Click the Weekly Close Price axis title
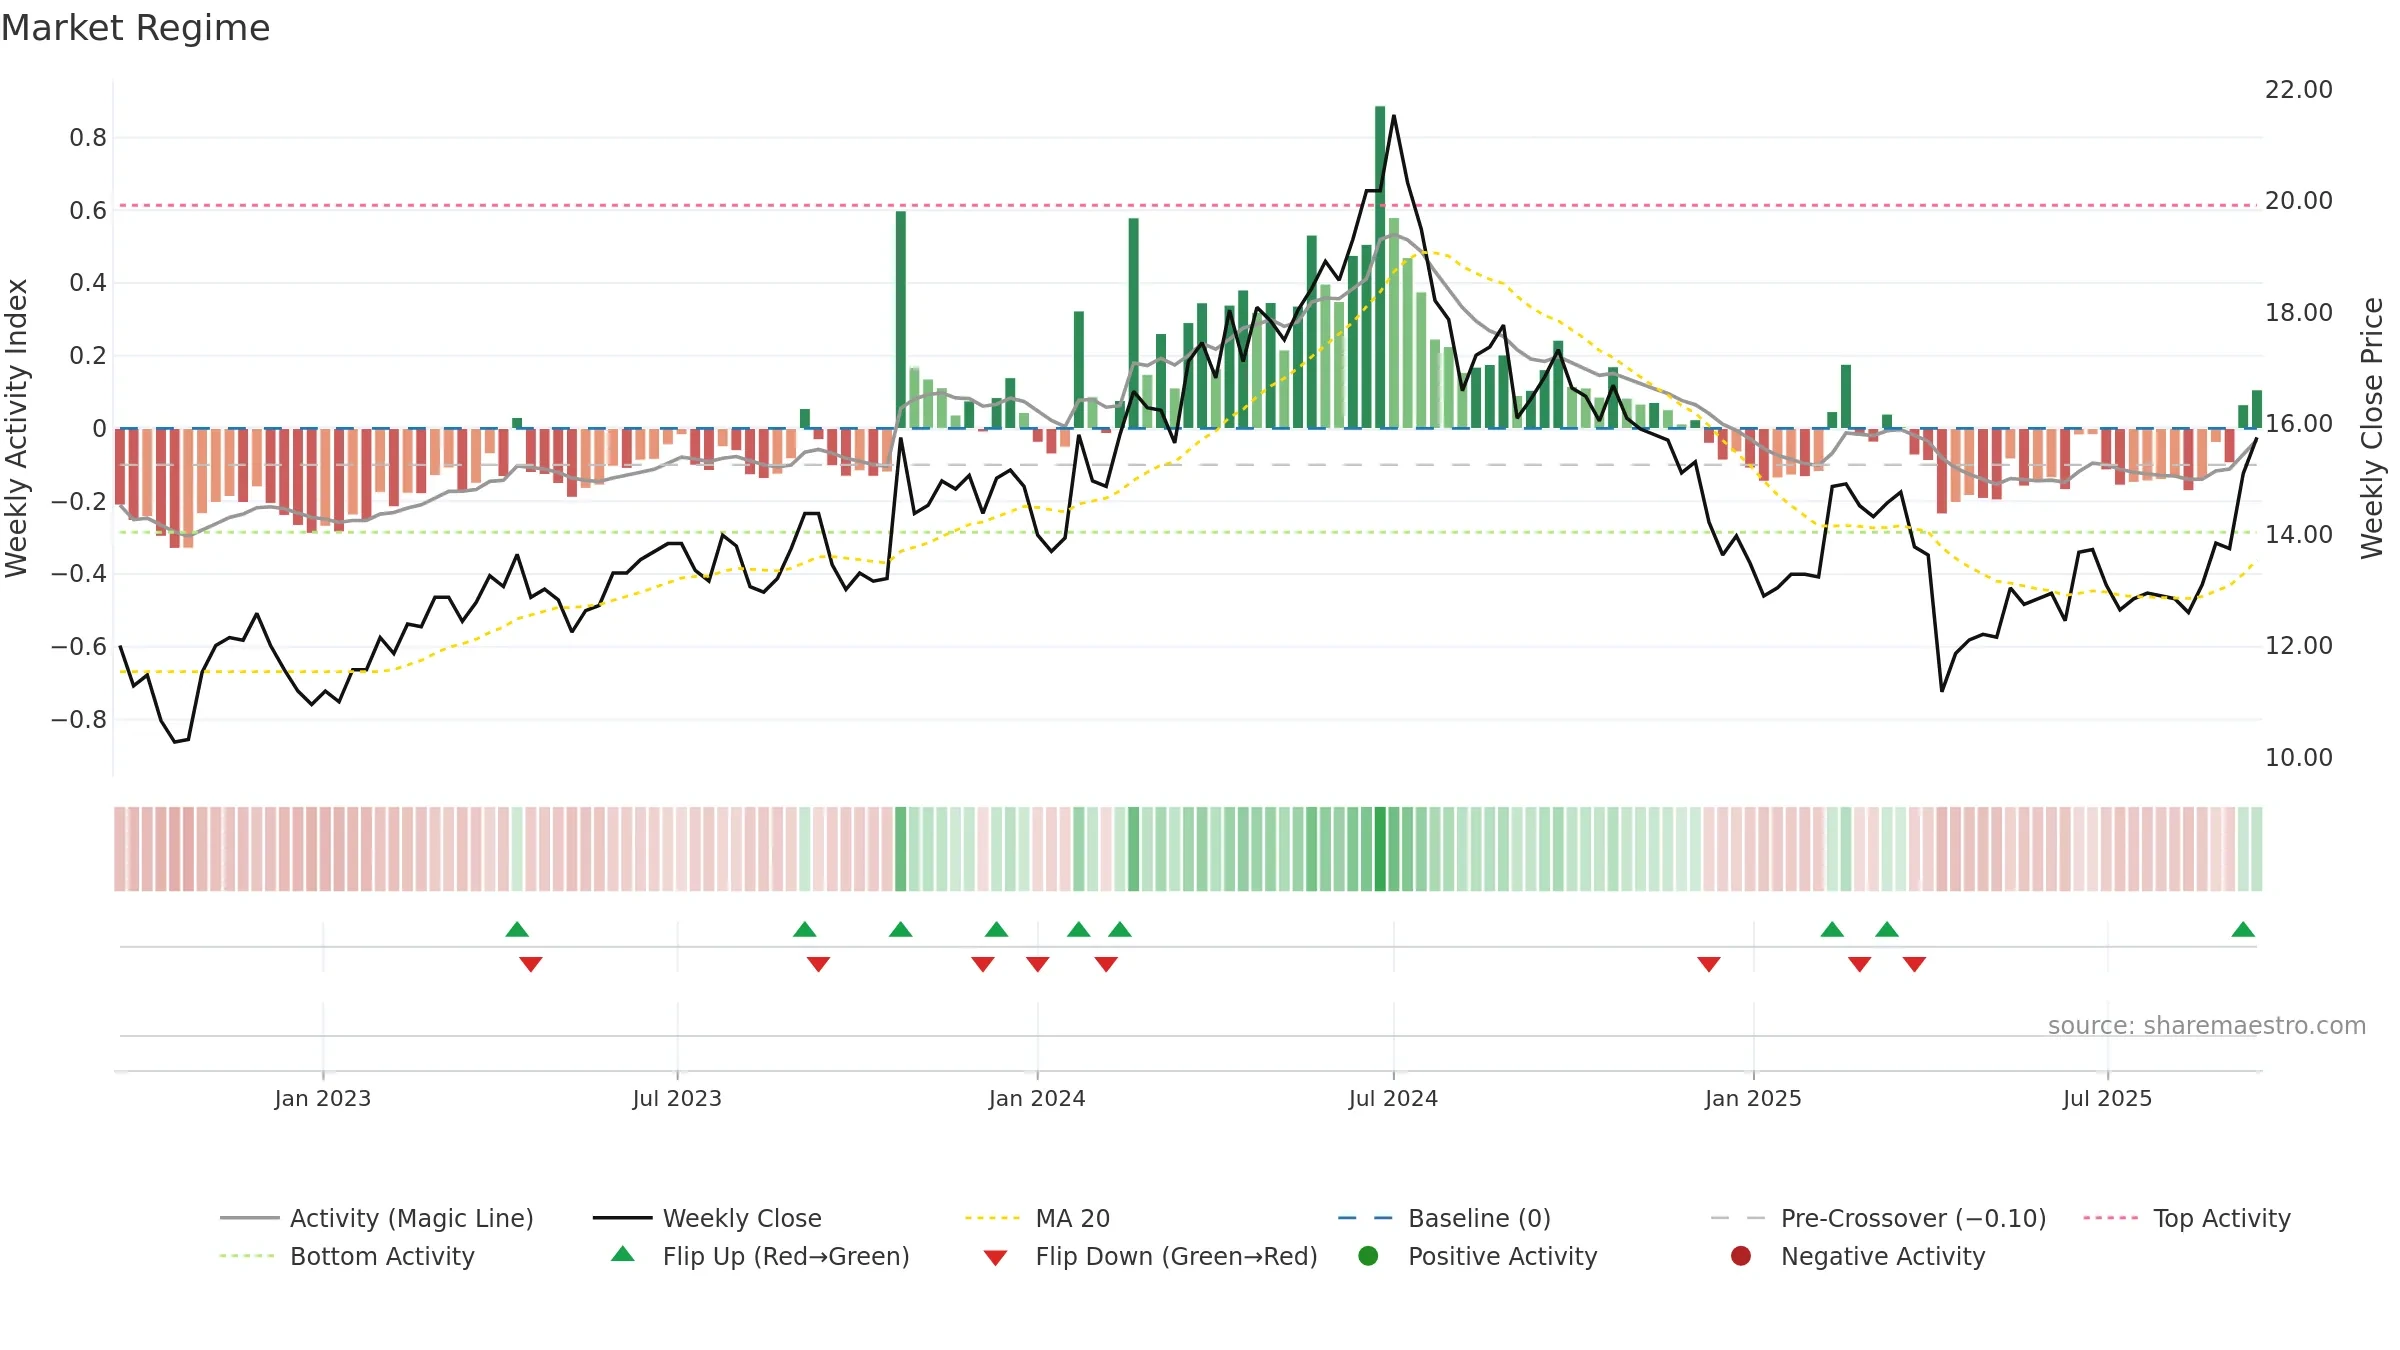 (x=2372, y=428)
